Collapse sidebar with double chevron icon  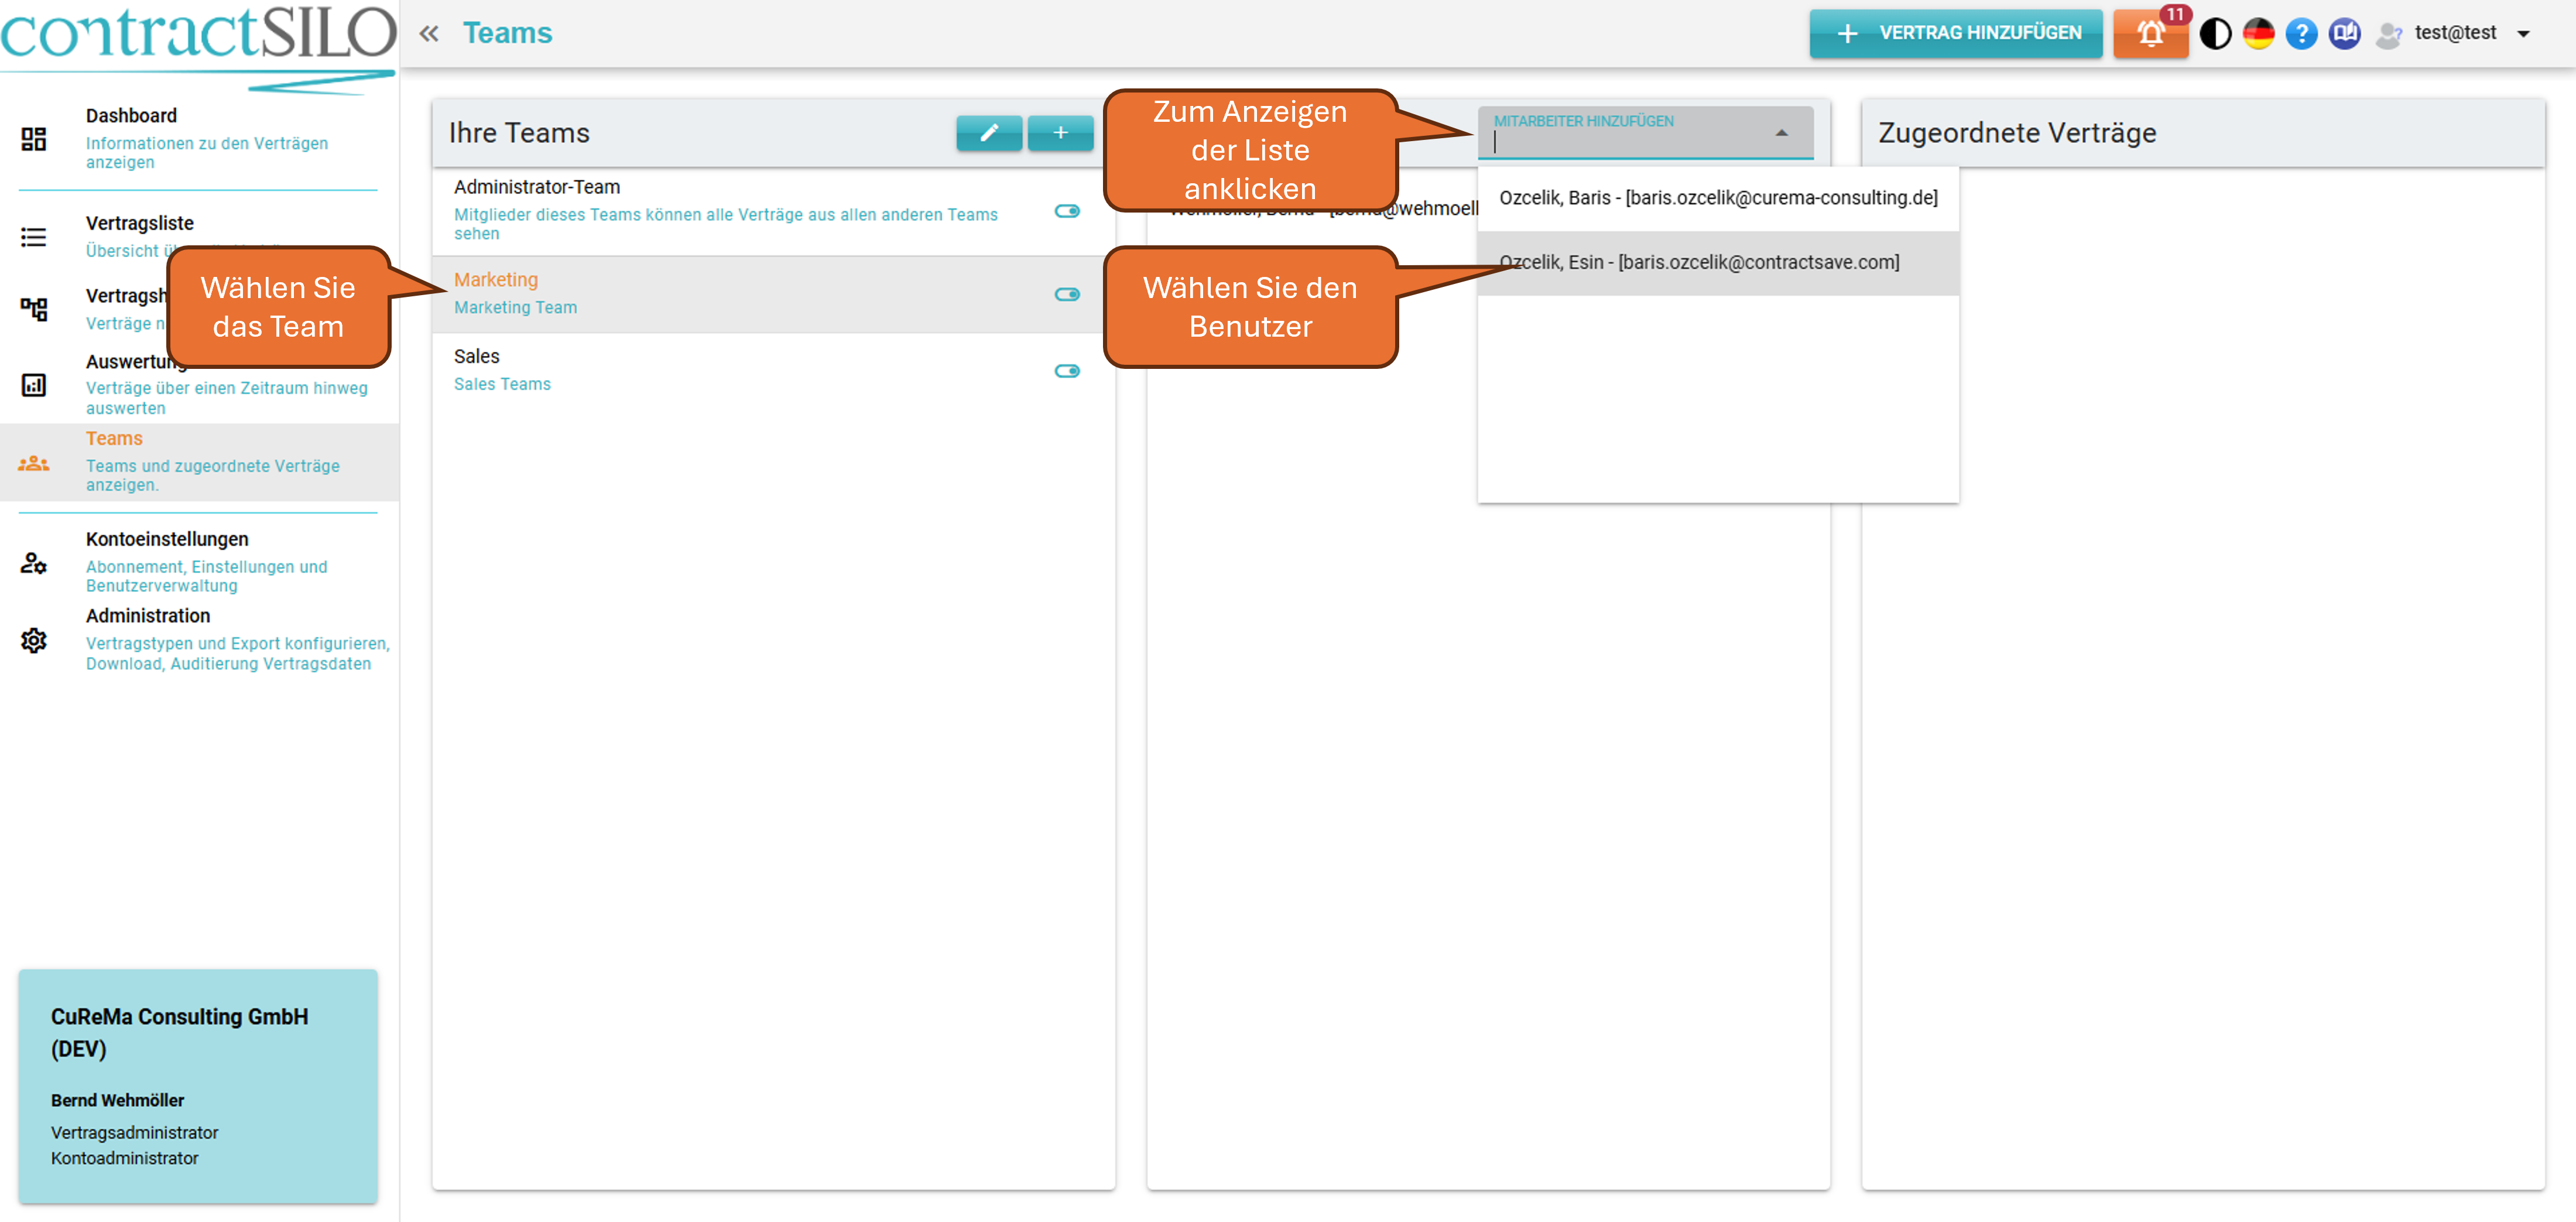coord(429,34)
